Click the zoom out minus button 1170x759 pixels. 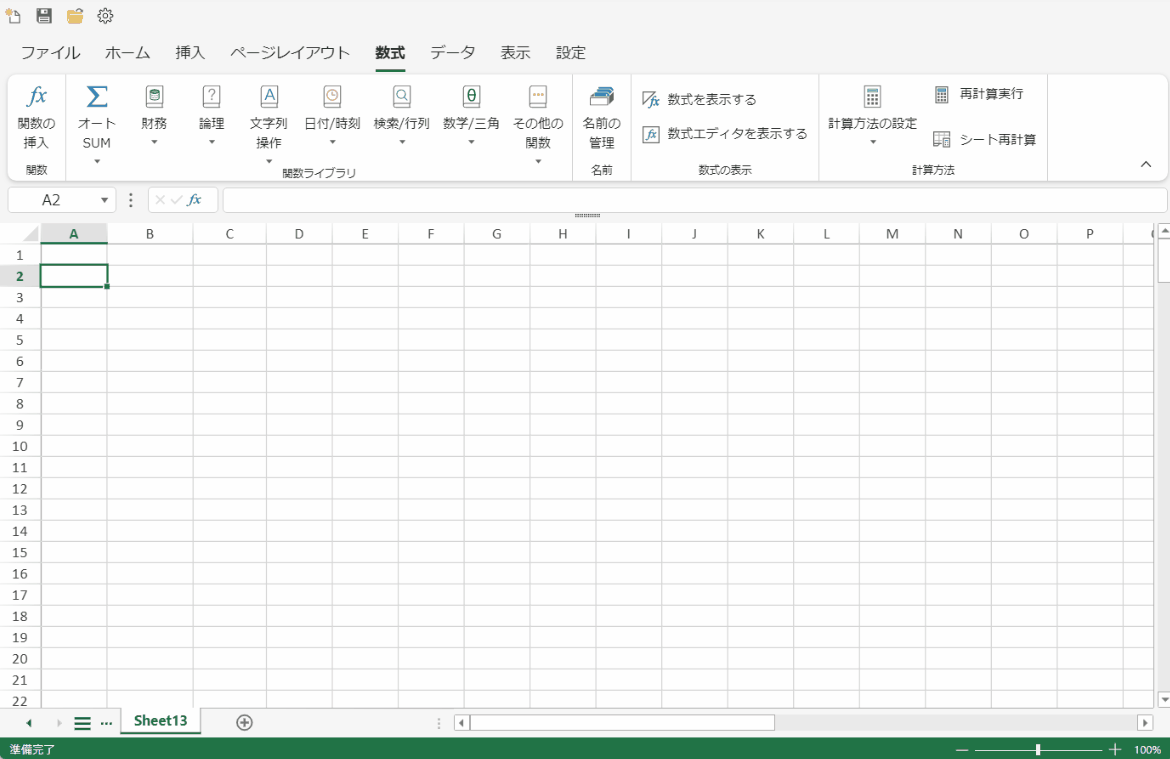[x=962, y=749]
